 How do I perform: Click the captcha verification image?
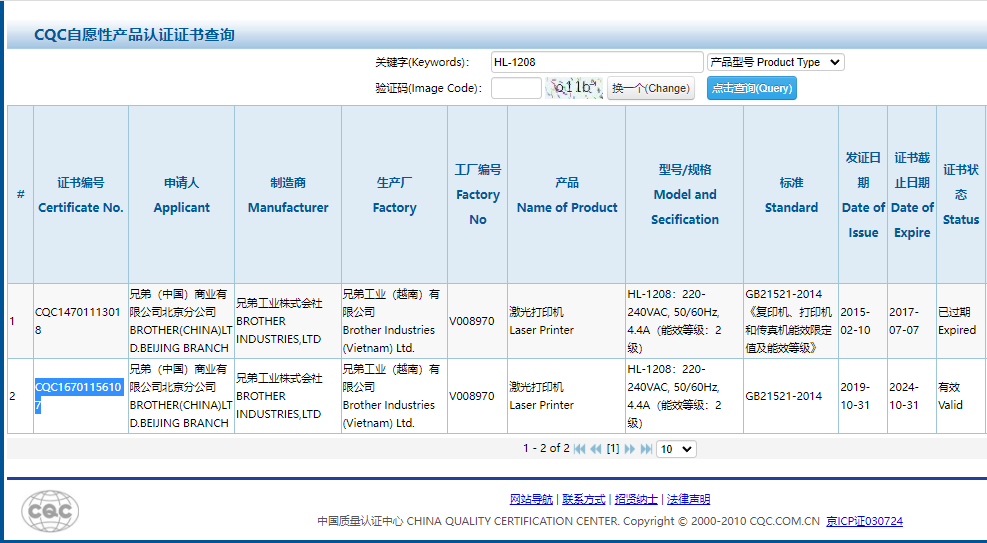point(573,88)
